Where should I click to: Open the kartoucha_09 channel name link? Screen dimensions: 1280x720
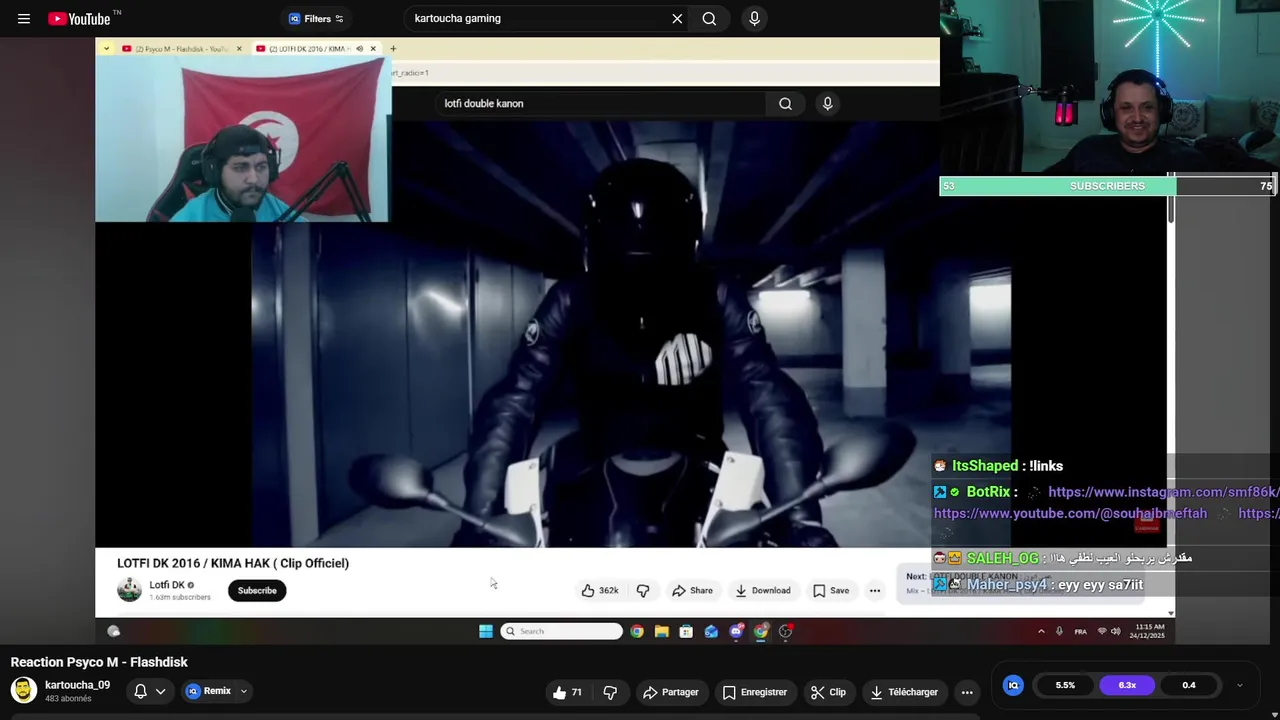(x=77, y=685)
